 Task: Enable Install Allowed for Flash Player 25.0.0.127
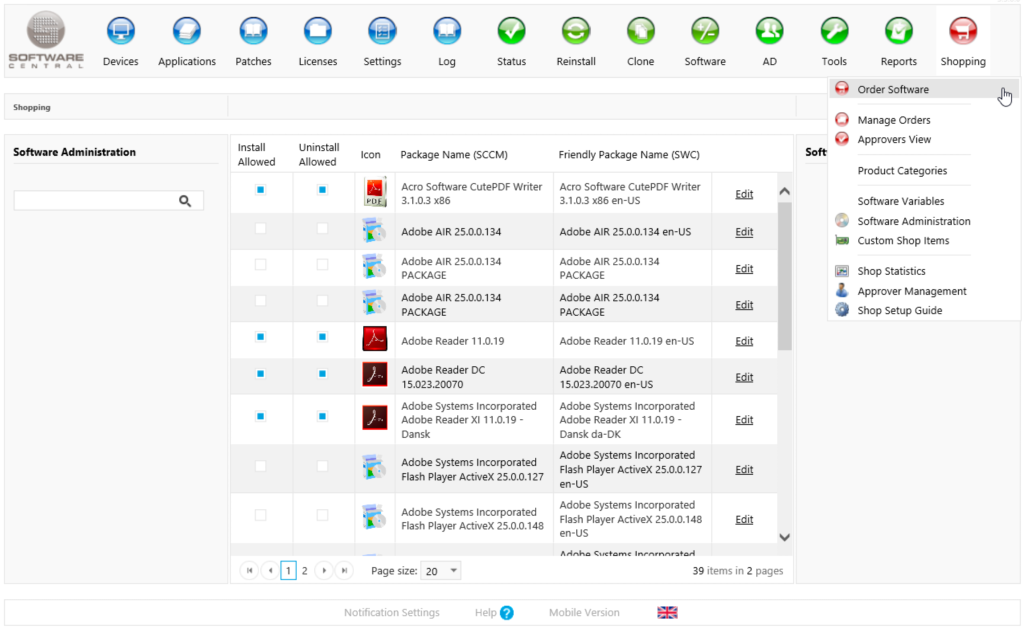261,466
